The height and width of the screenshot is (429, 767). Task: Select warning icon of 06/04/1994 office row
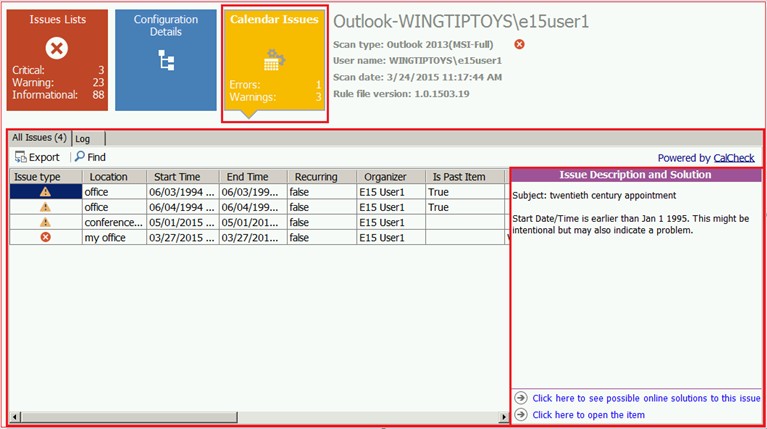point(45,207)
